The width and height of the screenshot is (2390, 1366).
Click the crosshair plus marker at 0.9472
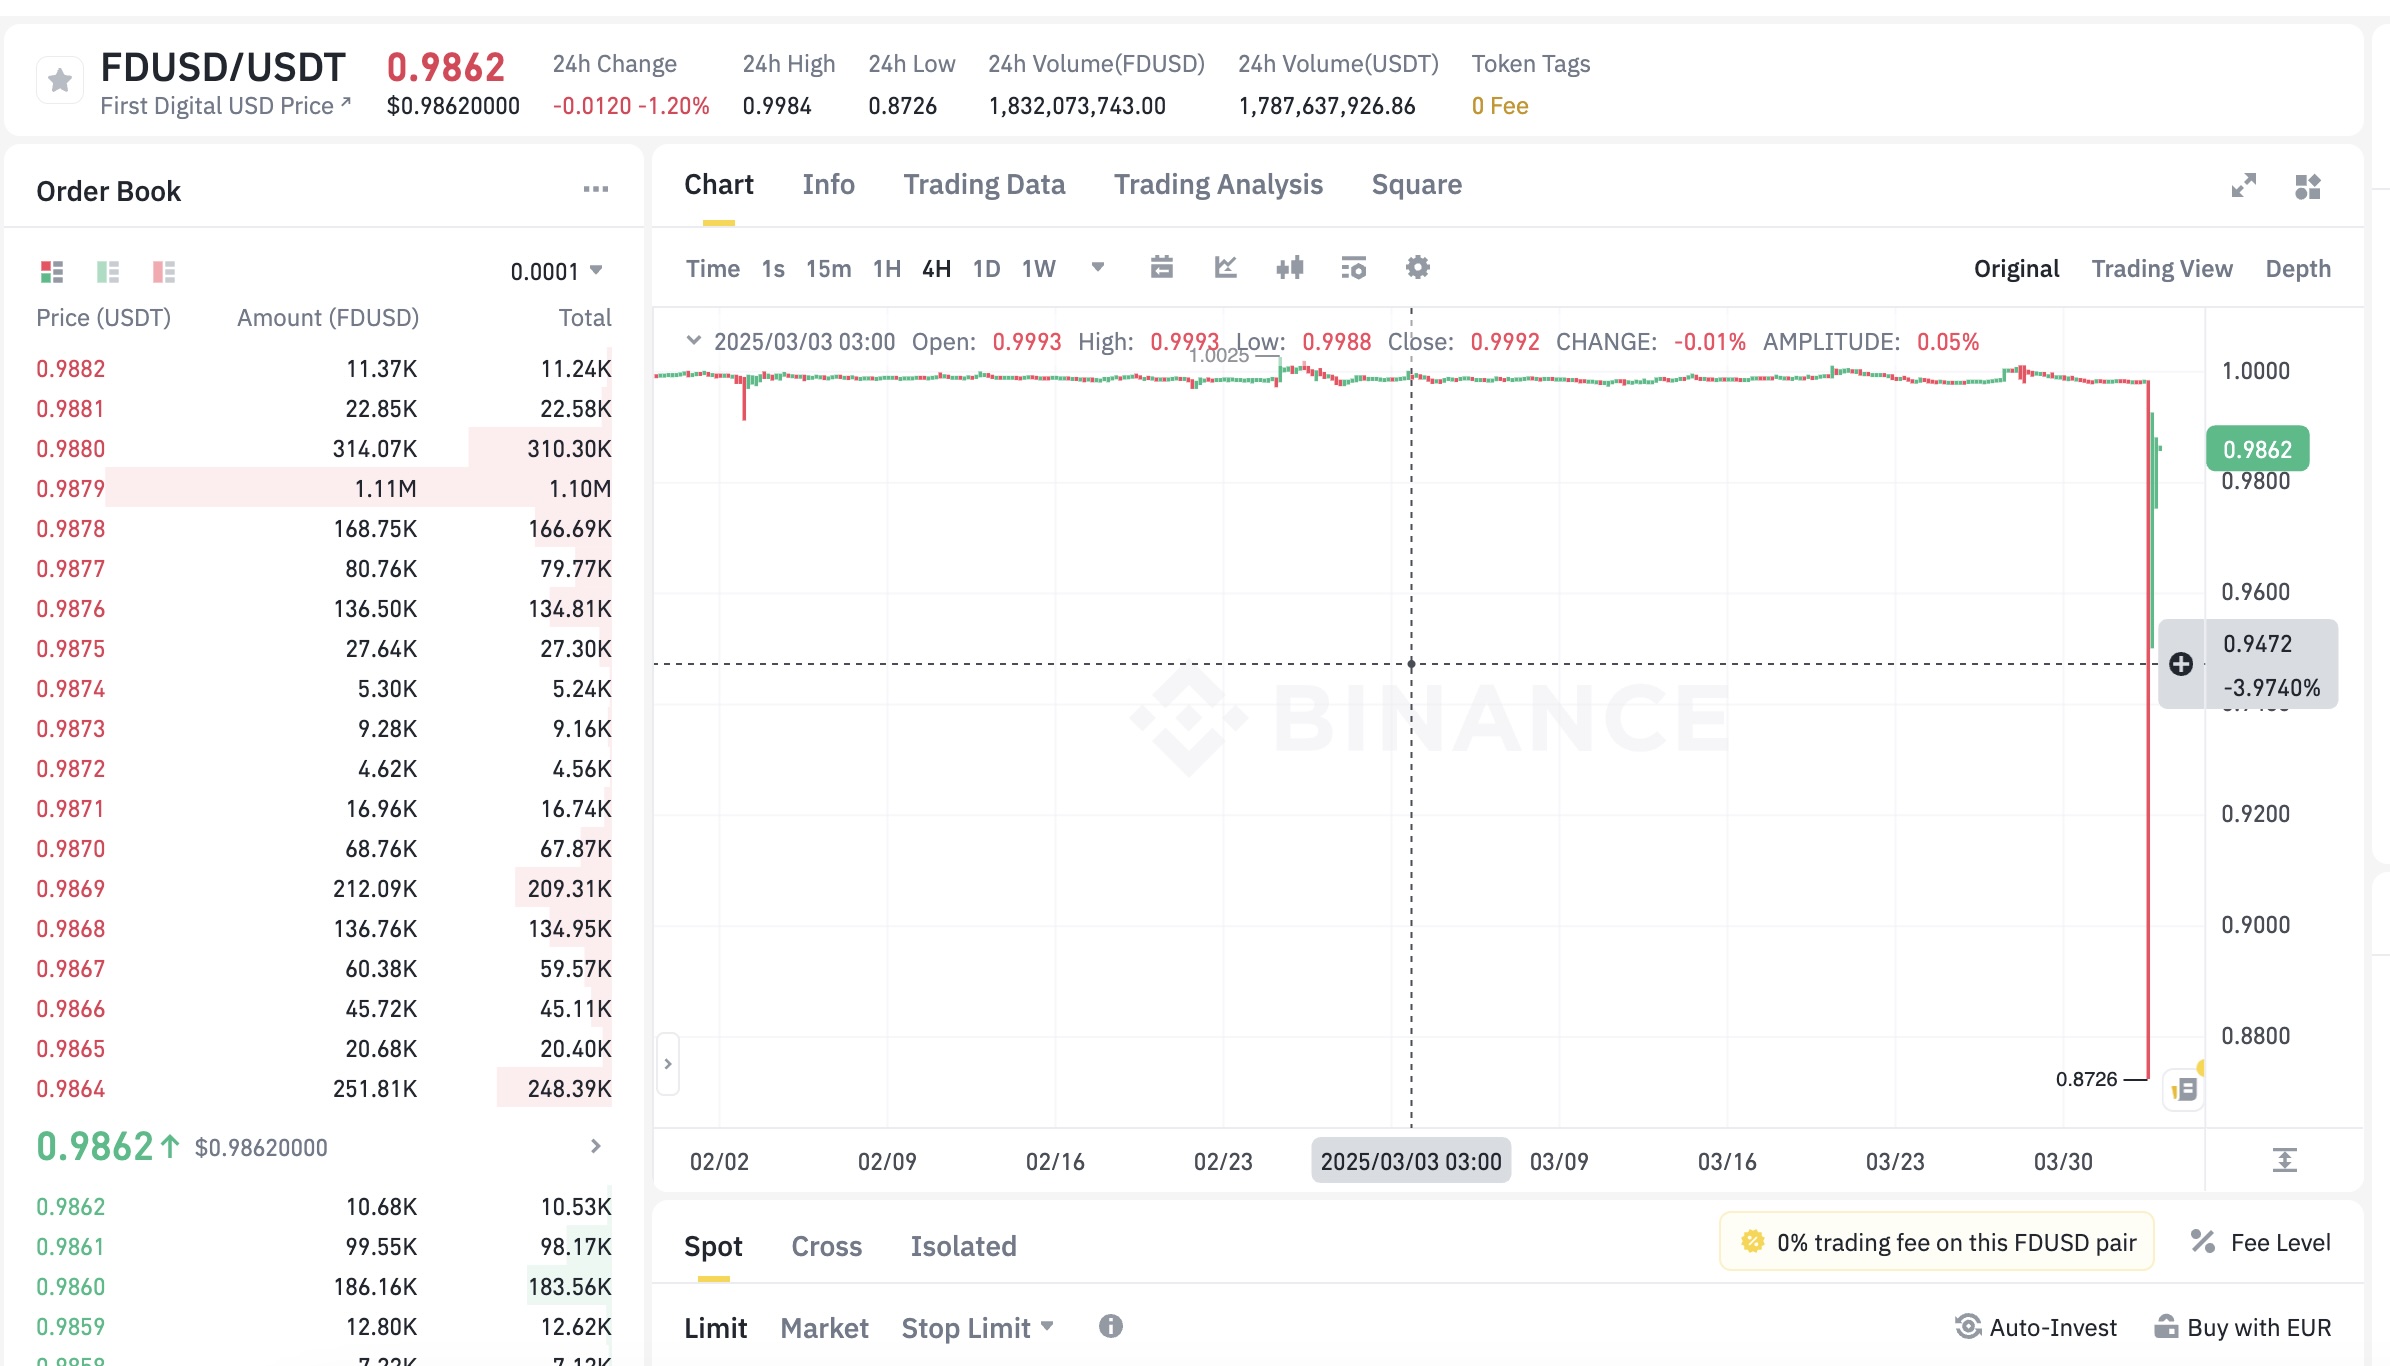pos(2181,664)
